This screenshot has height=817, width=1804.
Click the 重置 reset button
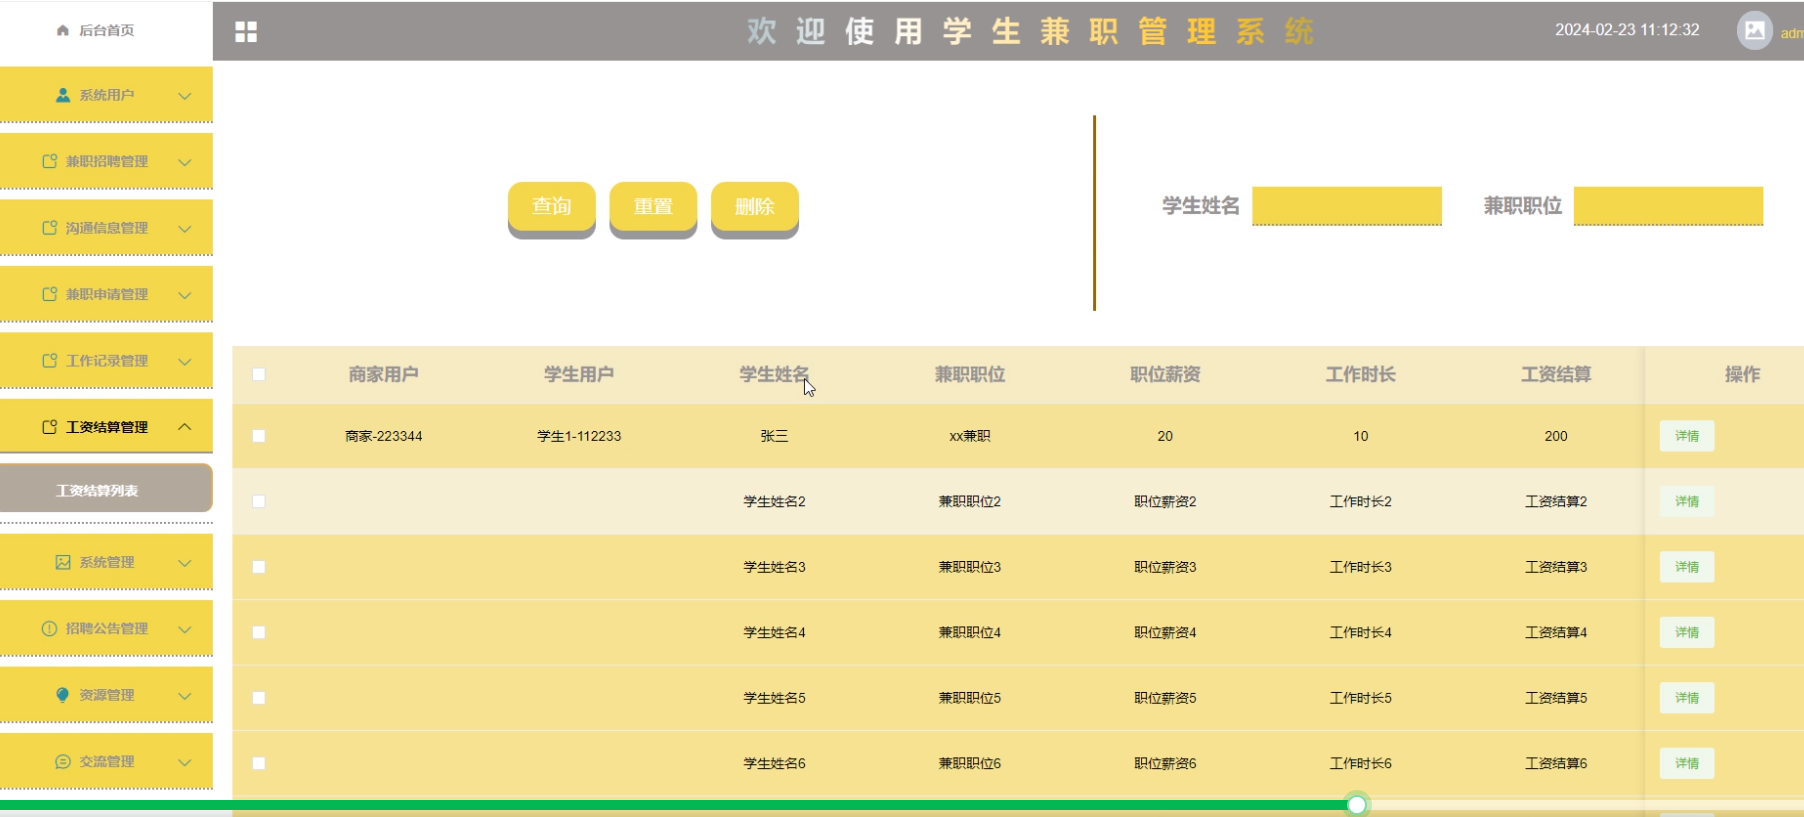click(x=653, y=207)
